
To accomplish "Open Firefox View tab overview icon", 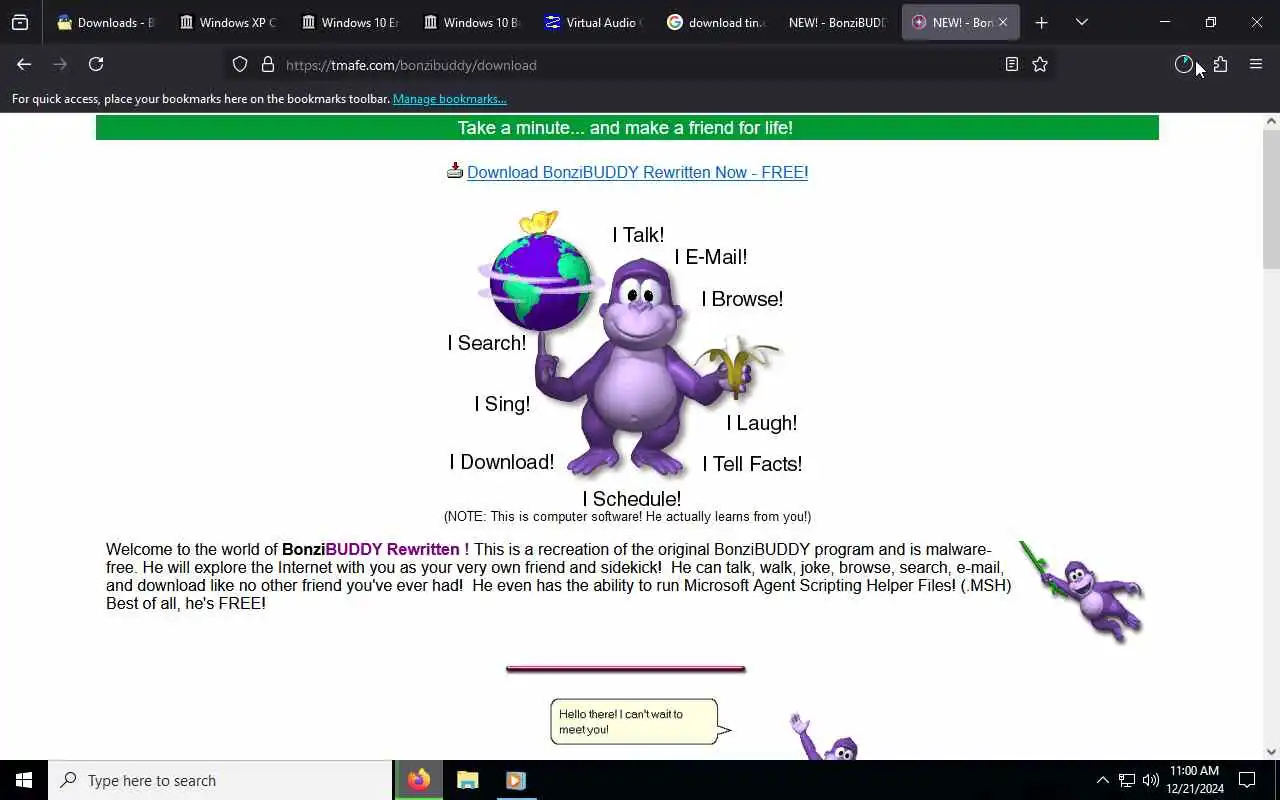I will pos(20,22).
